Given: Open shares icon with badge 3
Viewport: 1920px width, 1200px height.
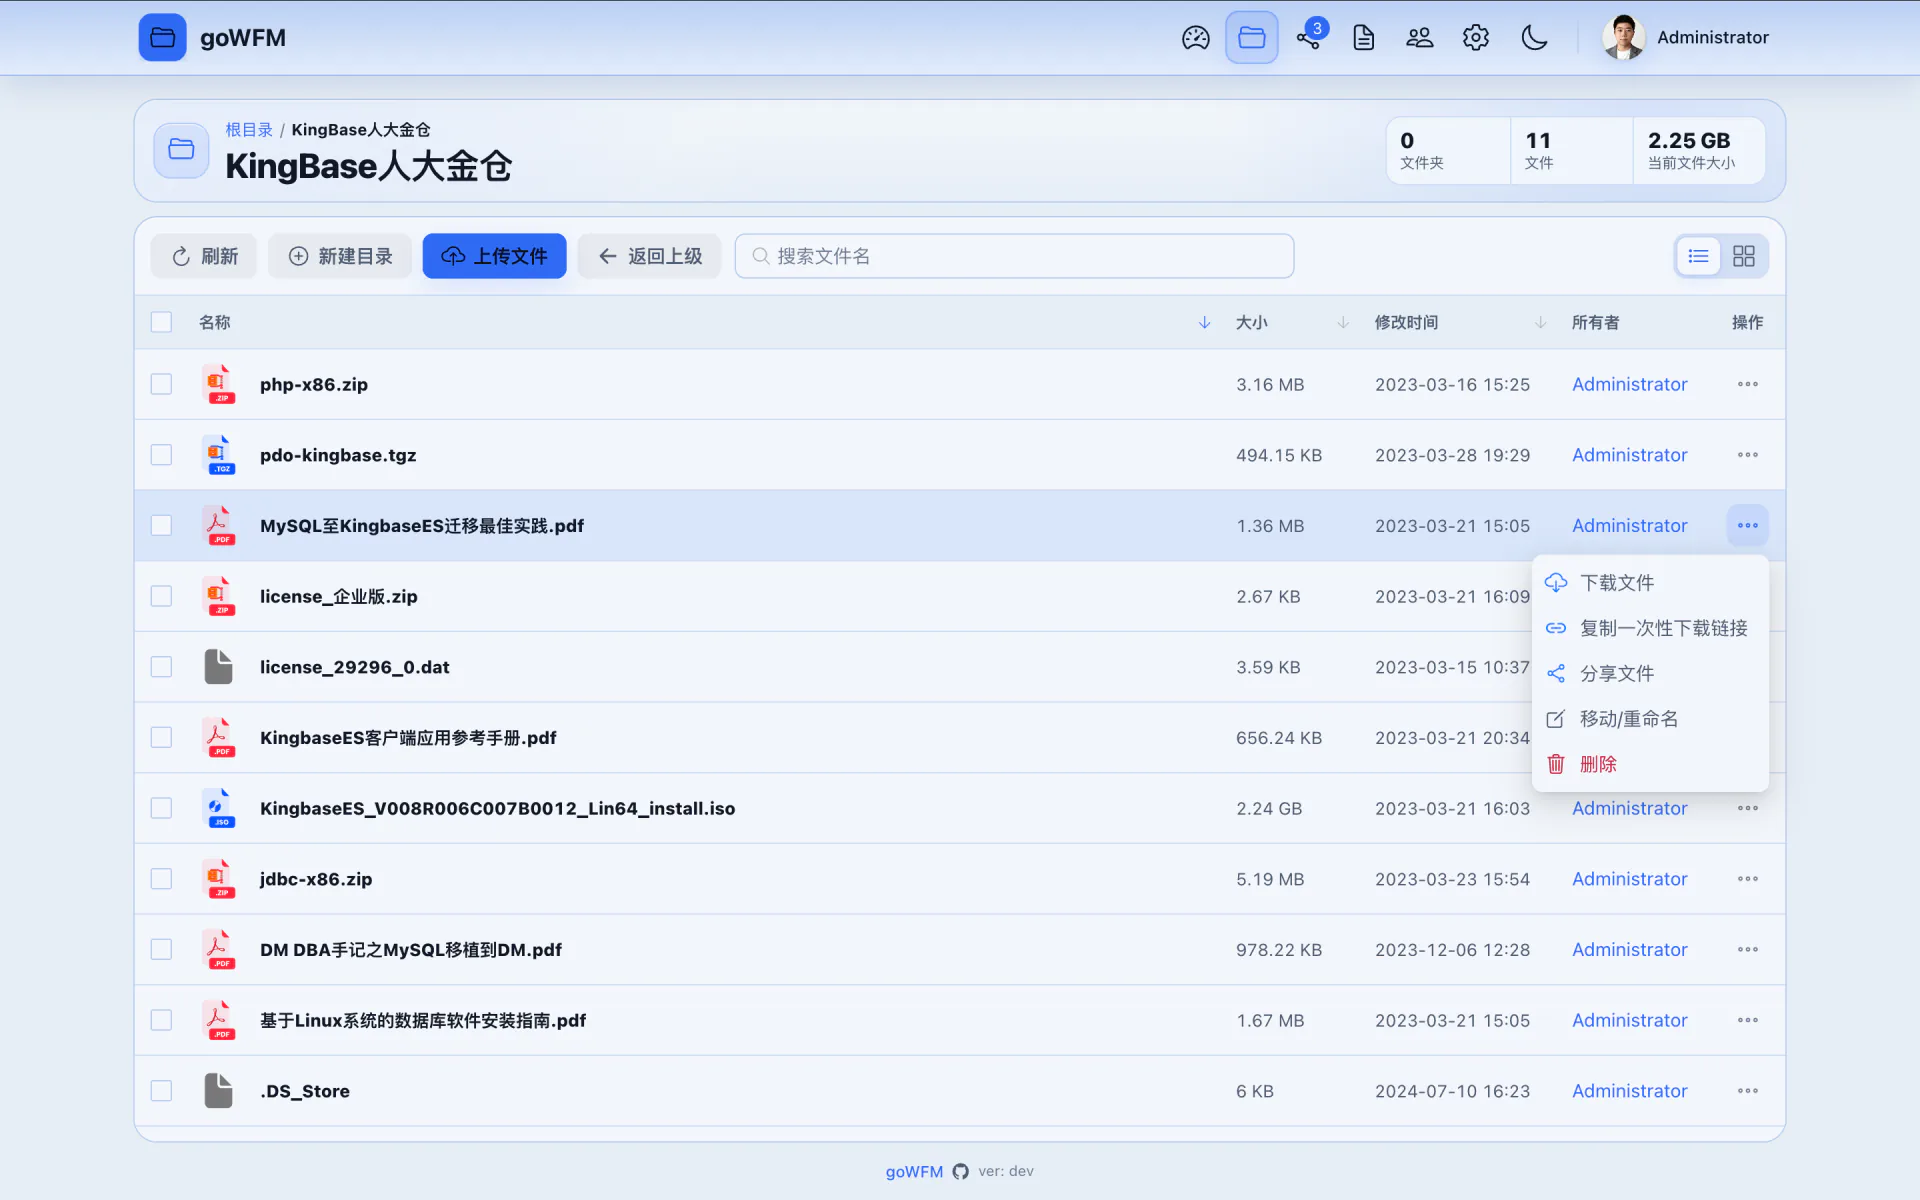Looking at the screenshot, I should (1309, 37).
